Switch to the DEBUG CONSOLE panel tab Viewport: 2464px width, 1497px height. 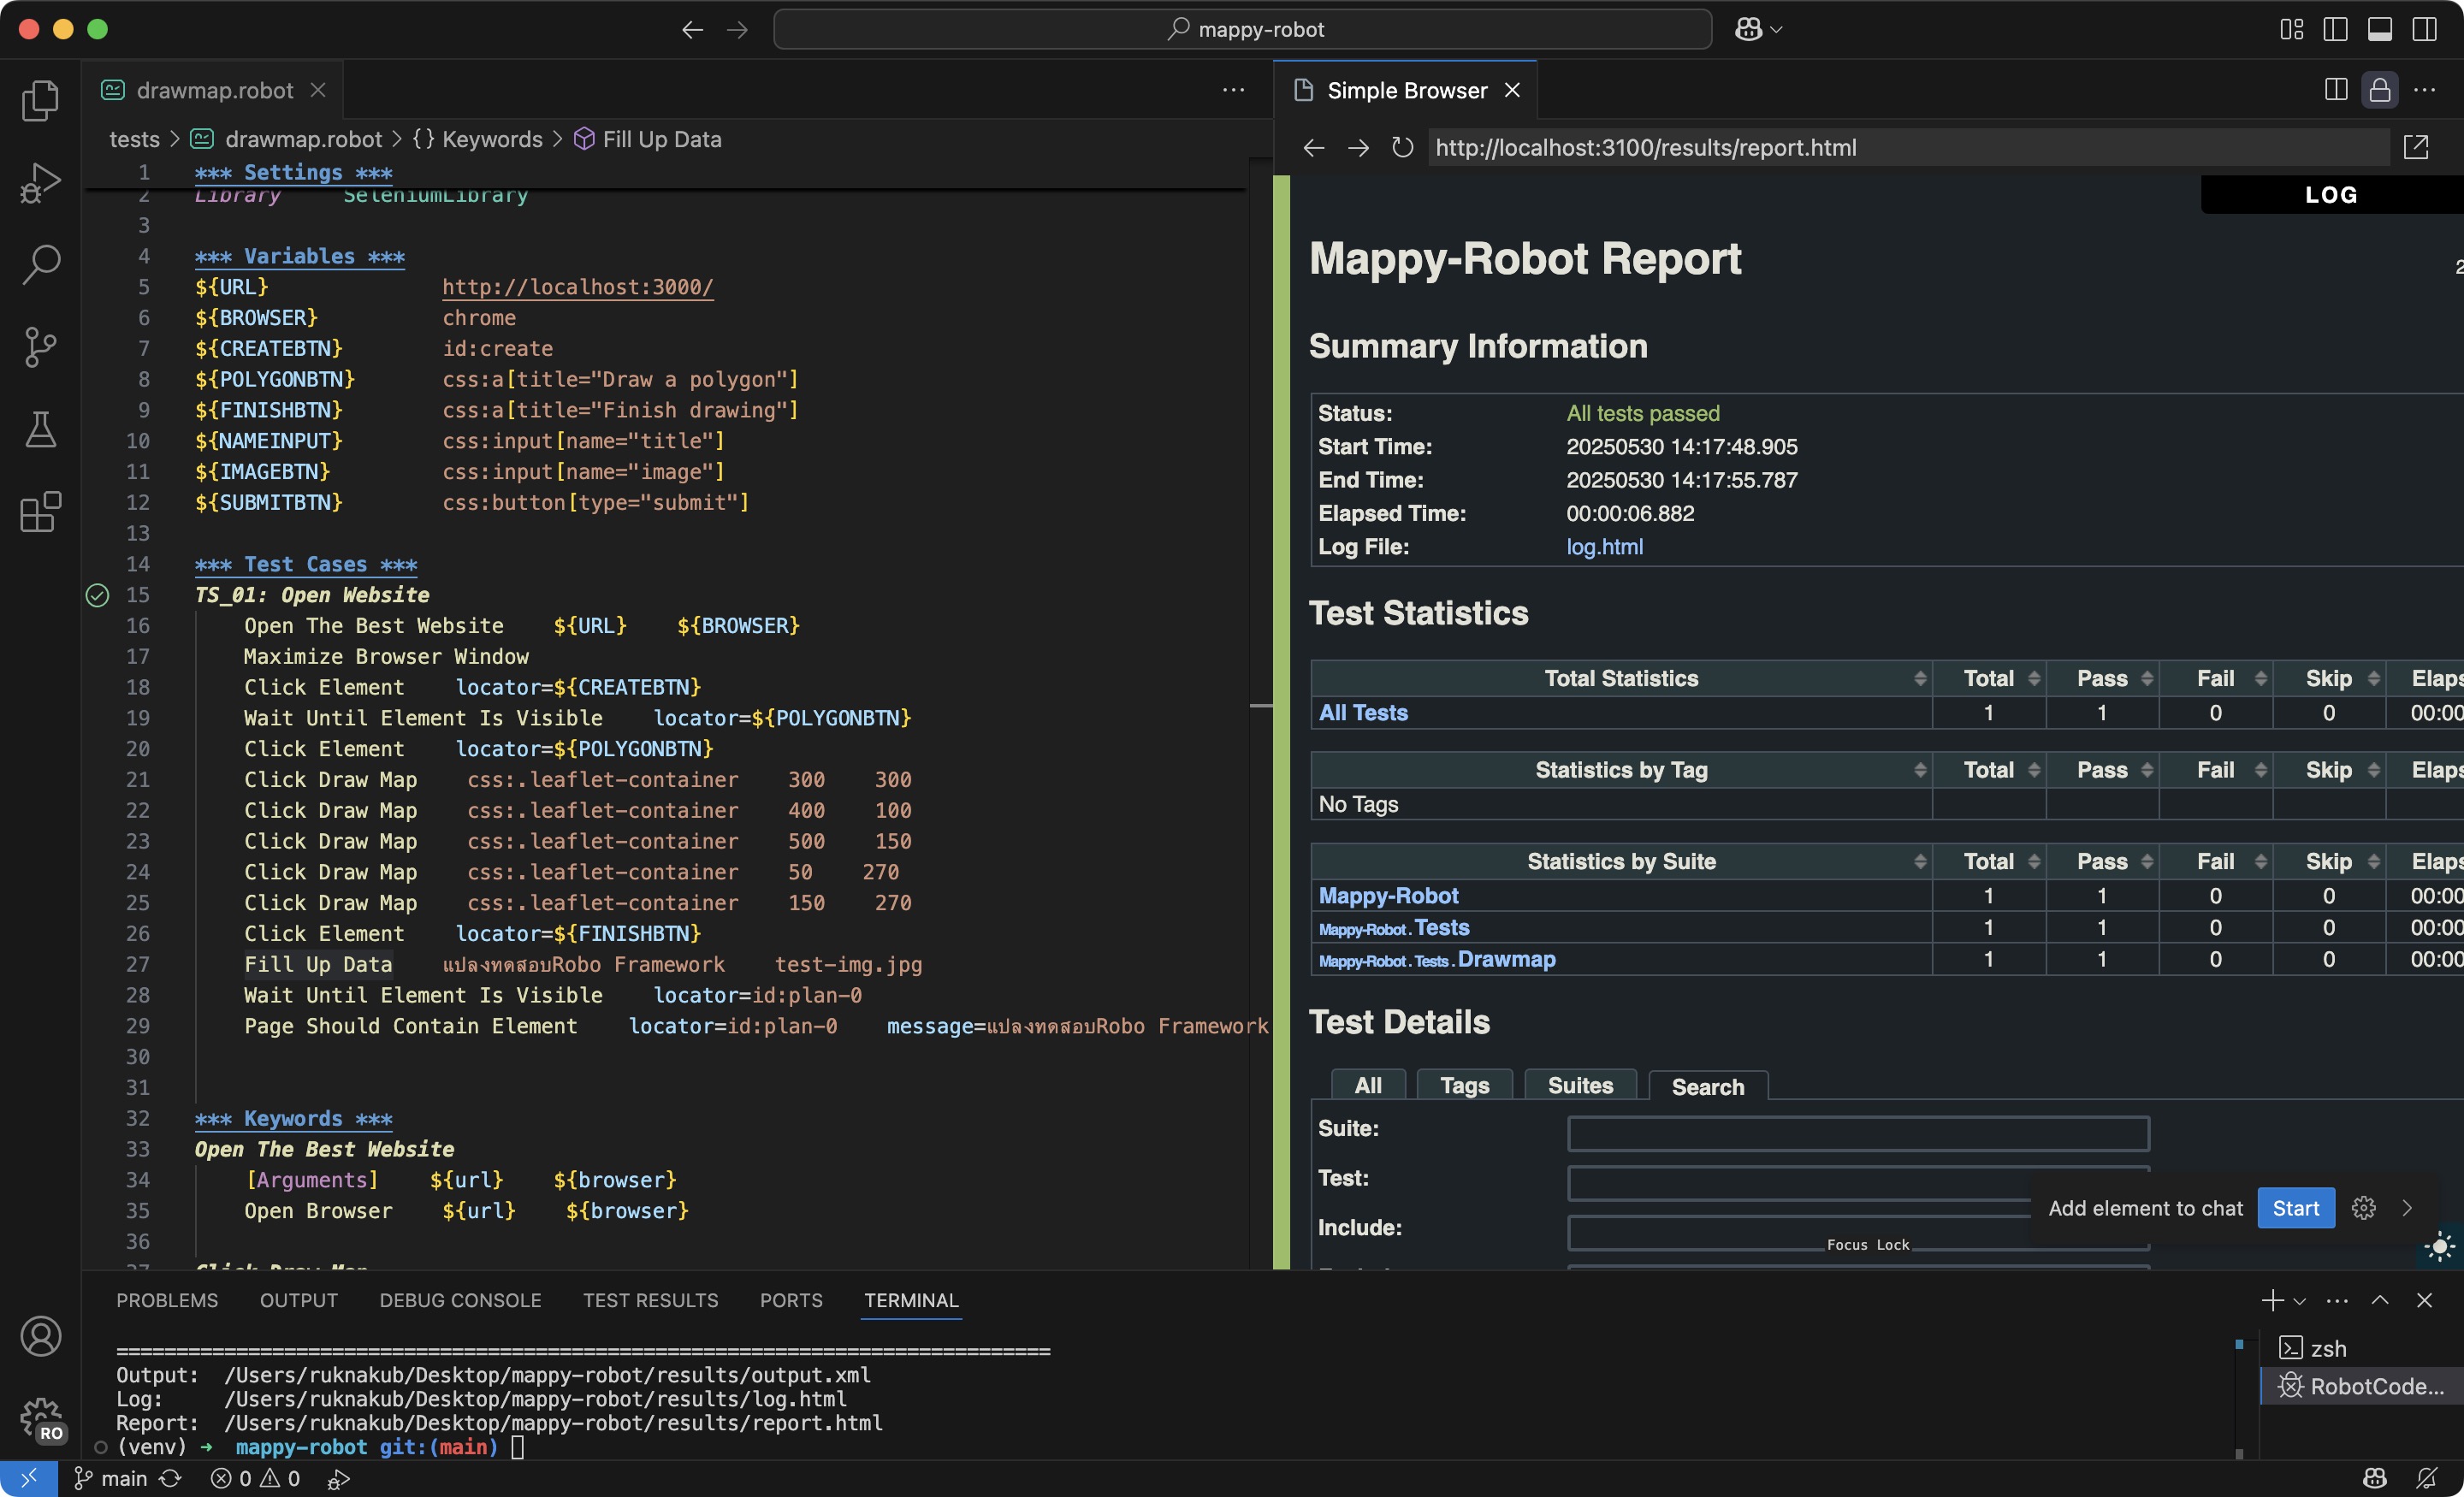tap(460, 1300)
